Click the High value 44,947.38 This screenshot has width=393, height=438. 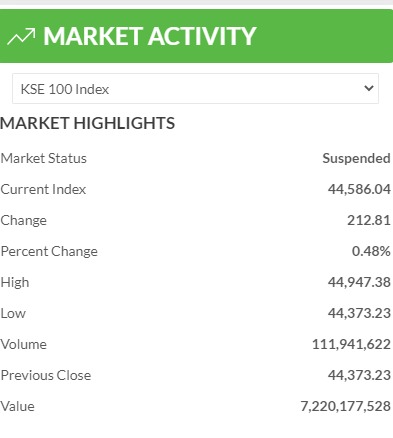[359, 282]
